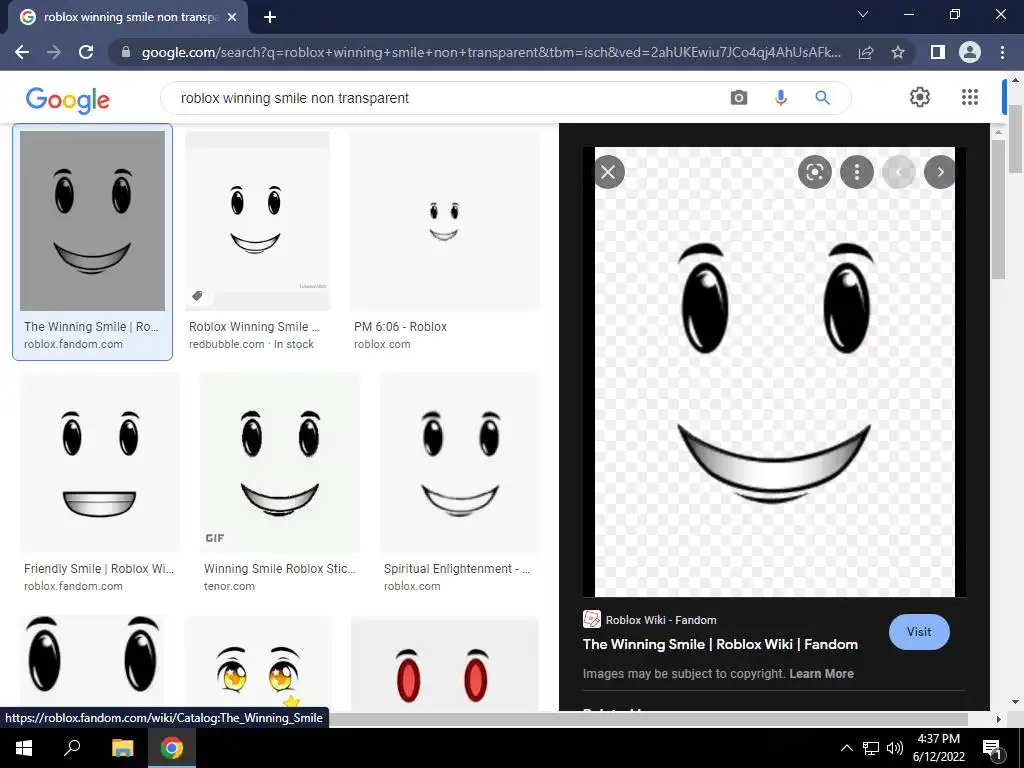This screenshot has height=768, width=1024.
Task: Click the padlock site info icon
Action: pyautogui.click(x=126, y=52)
